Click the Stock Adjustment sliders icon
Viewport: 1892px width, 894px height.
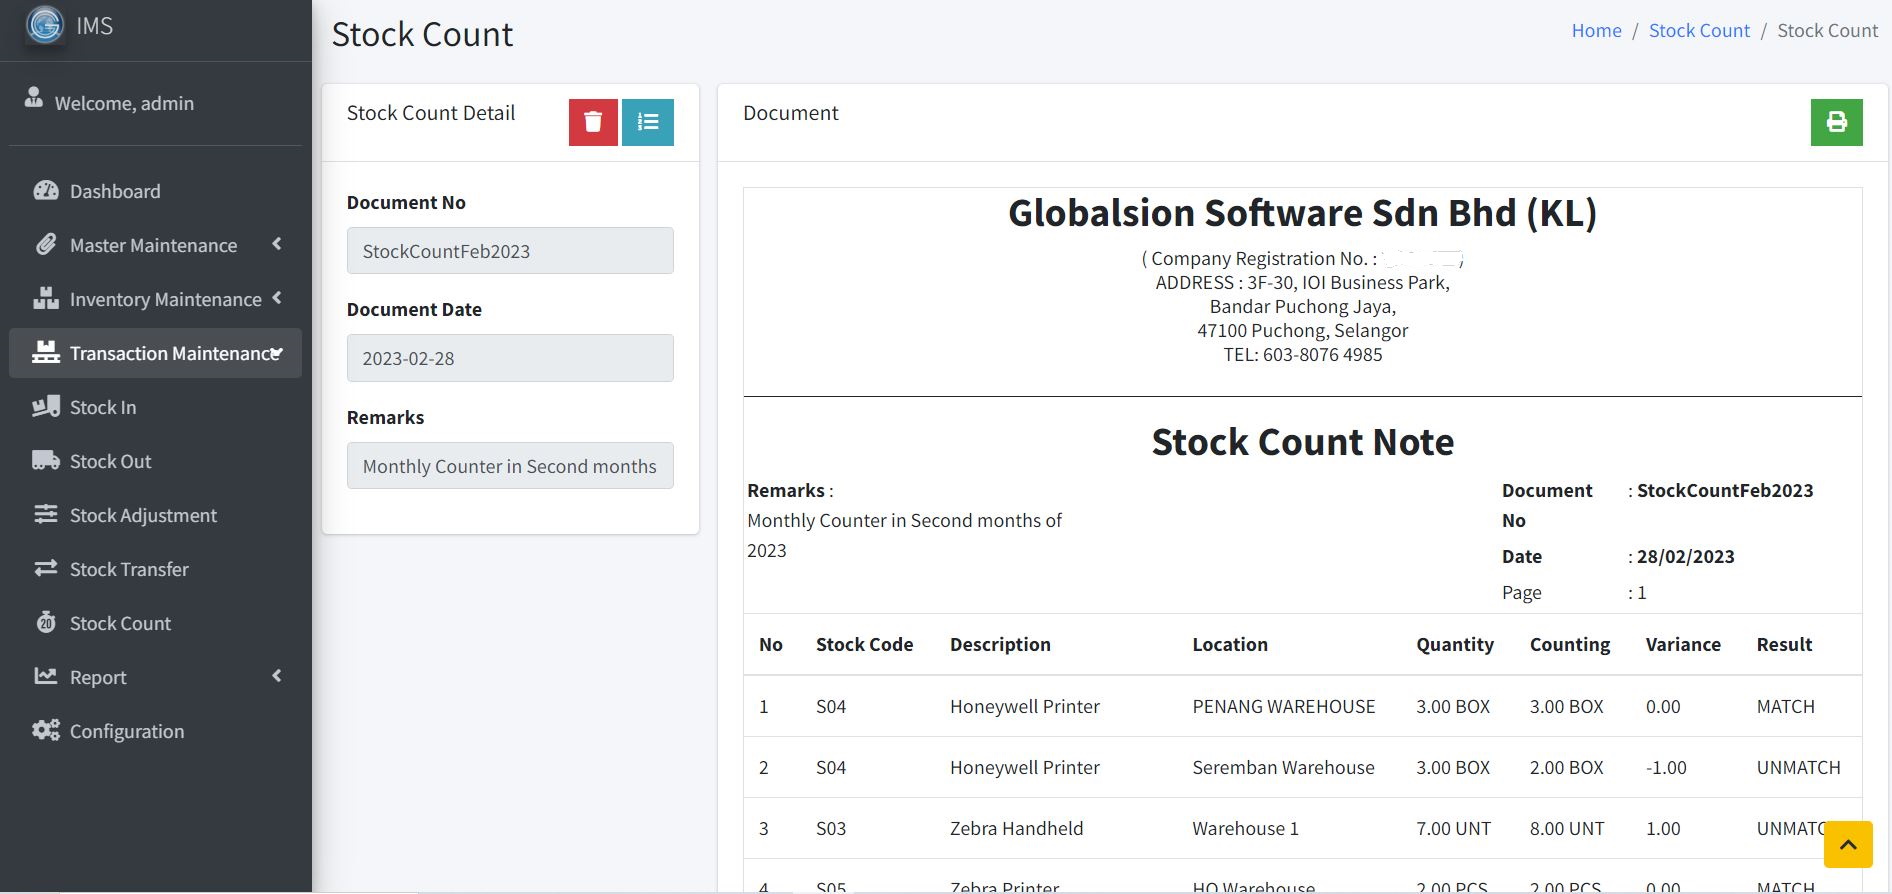click(46, 514)
